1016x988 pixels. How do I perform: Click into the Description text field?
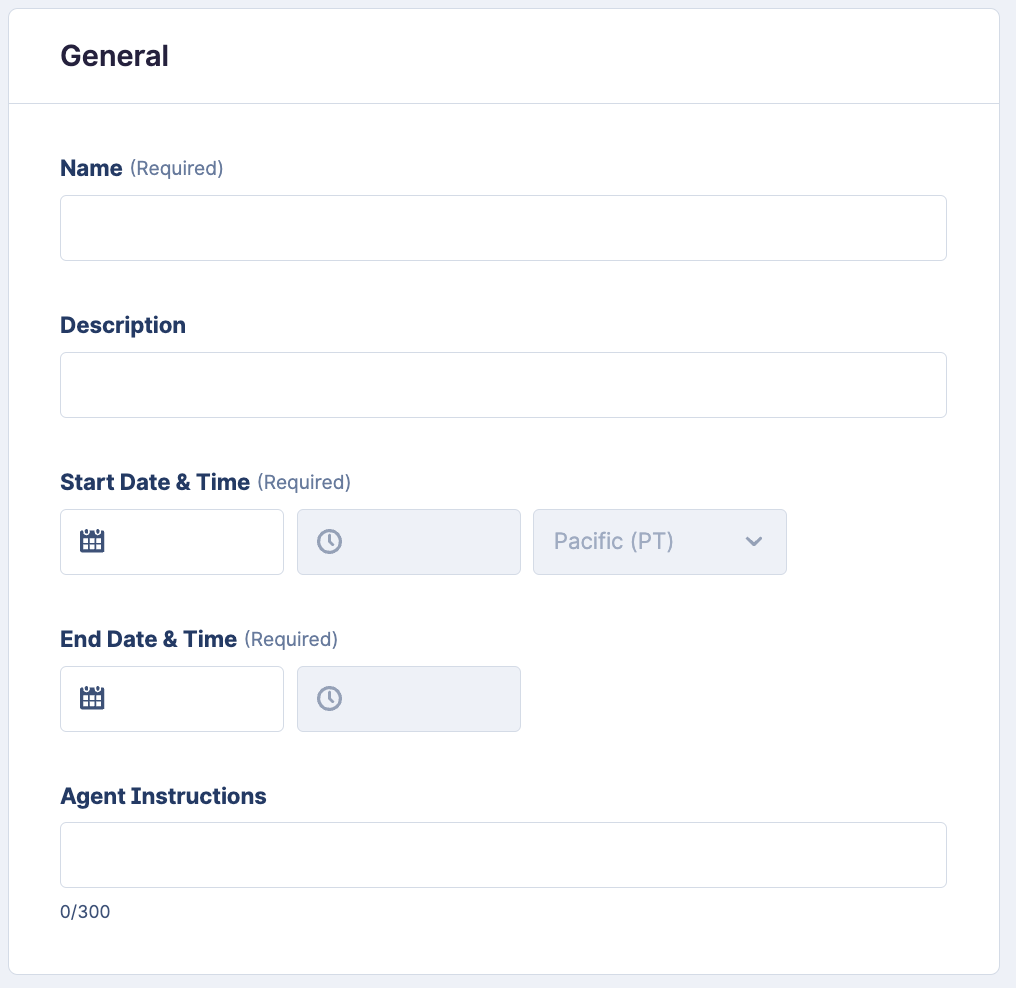click(503, 385)
